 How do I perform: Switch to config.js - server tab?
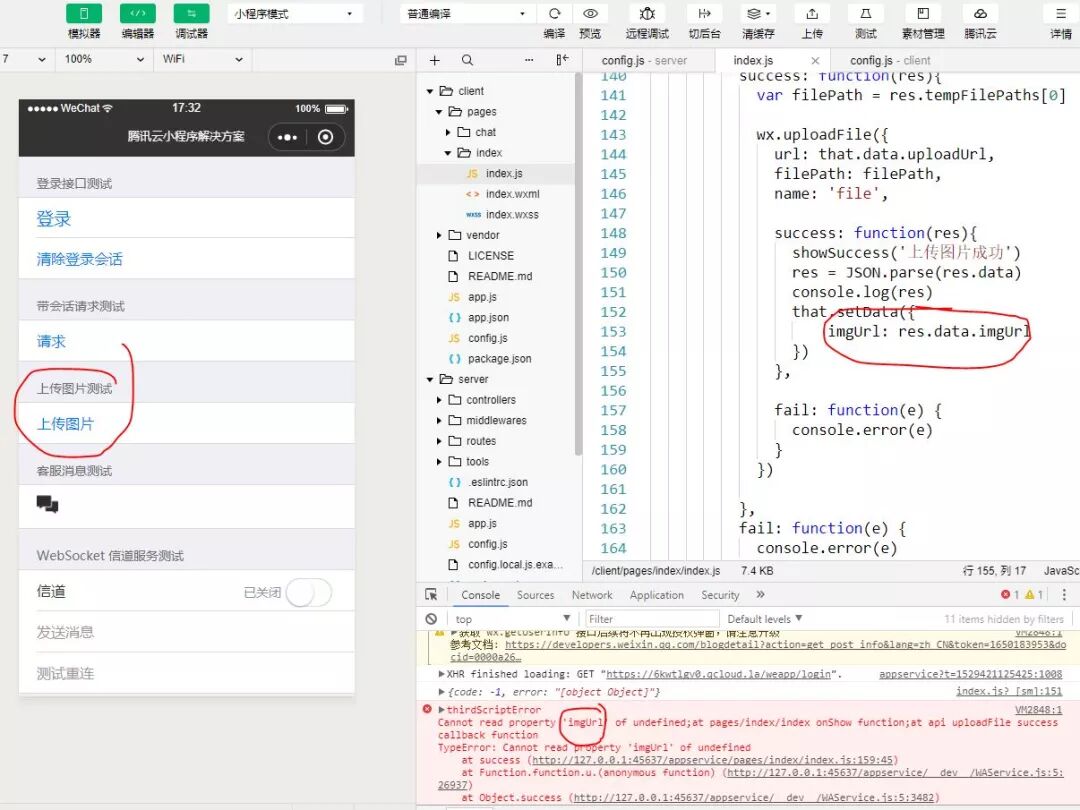pos(644,61)
